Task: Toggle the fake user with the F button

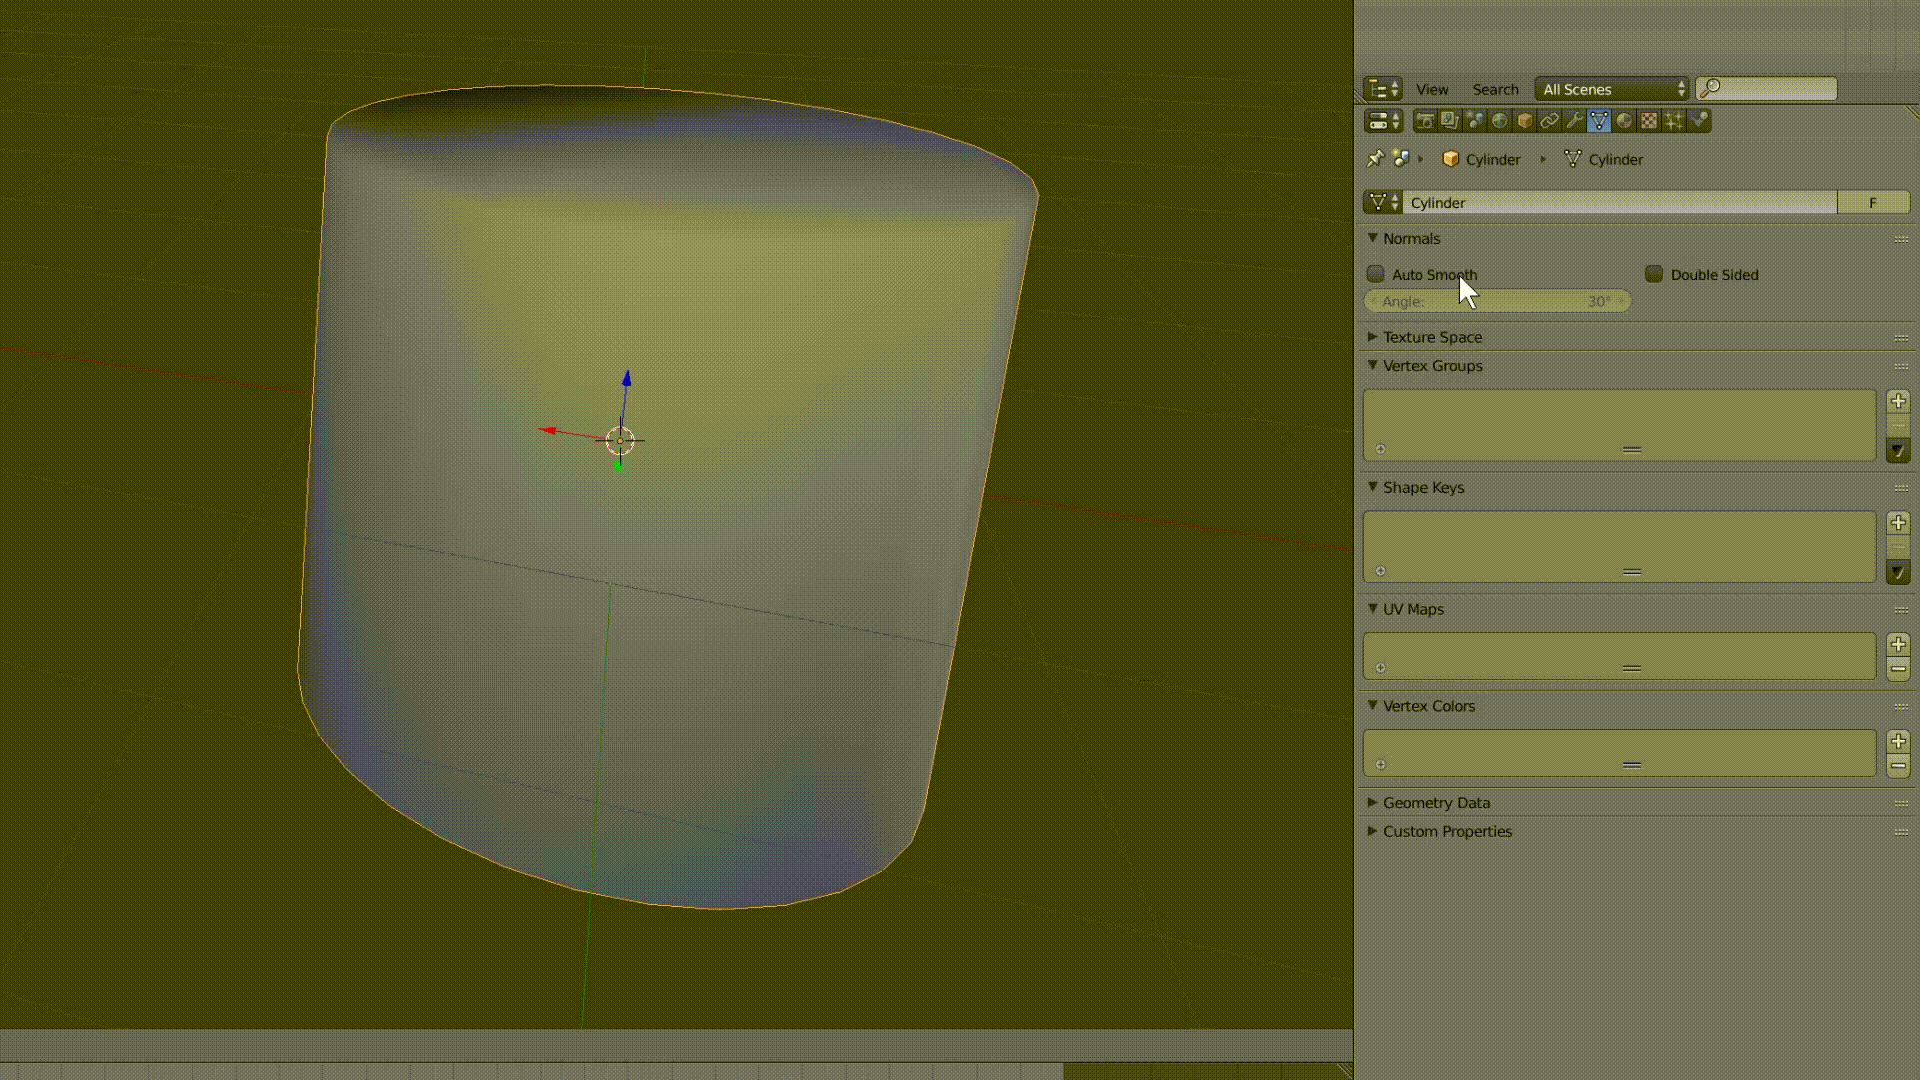Action: pos(1872,202)
